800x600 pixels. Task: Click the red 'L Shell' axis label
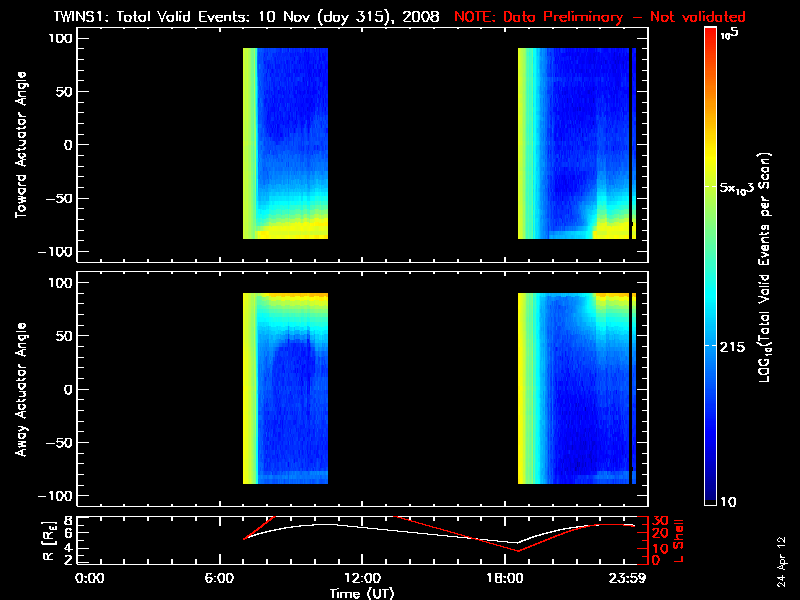678,541
